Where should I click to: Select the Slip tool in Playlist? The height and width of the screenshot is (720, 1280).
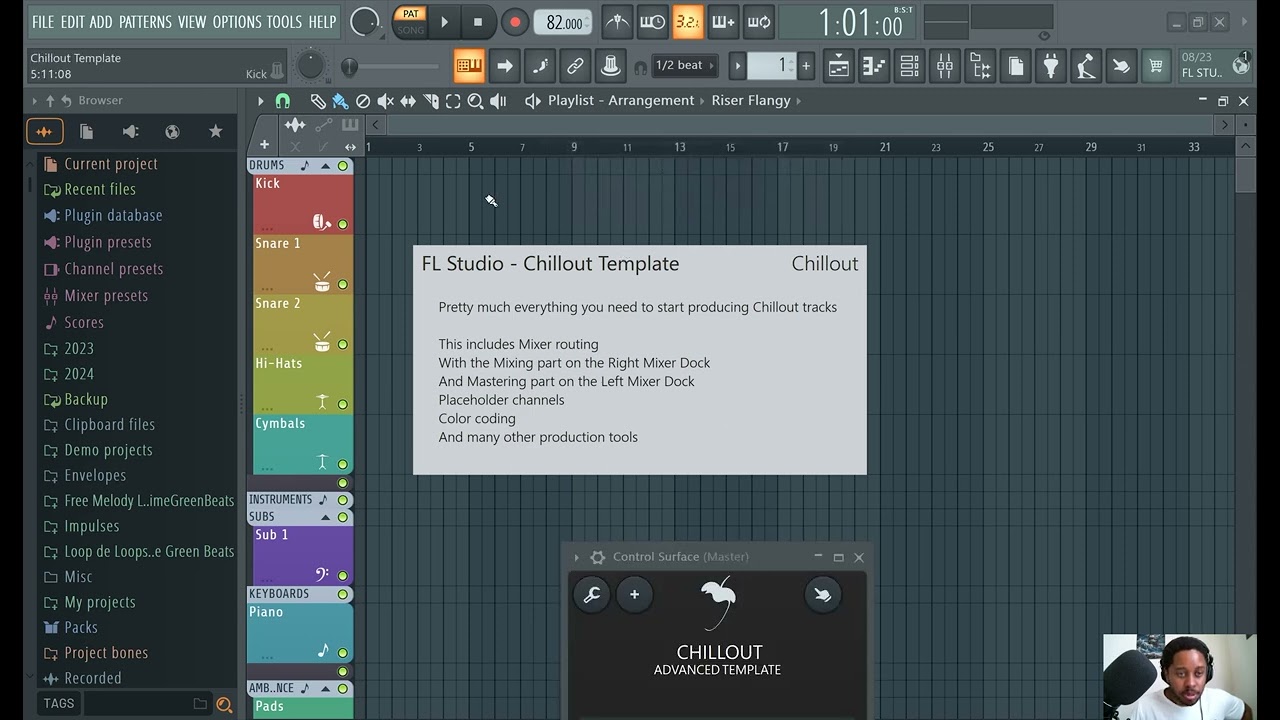point(408,101)
